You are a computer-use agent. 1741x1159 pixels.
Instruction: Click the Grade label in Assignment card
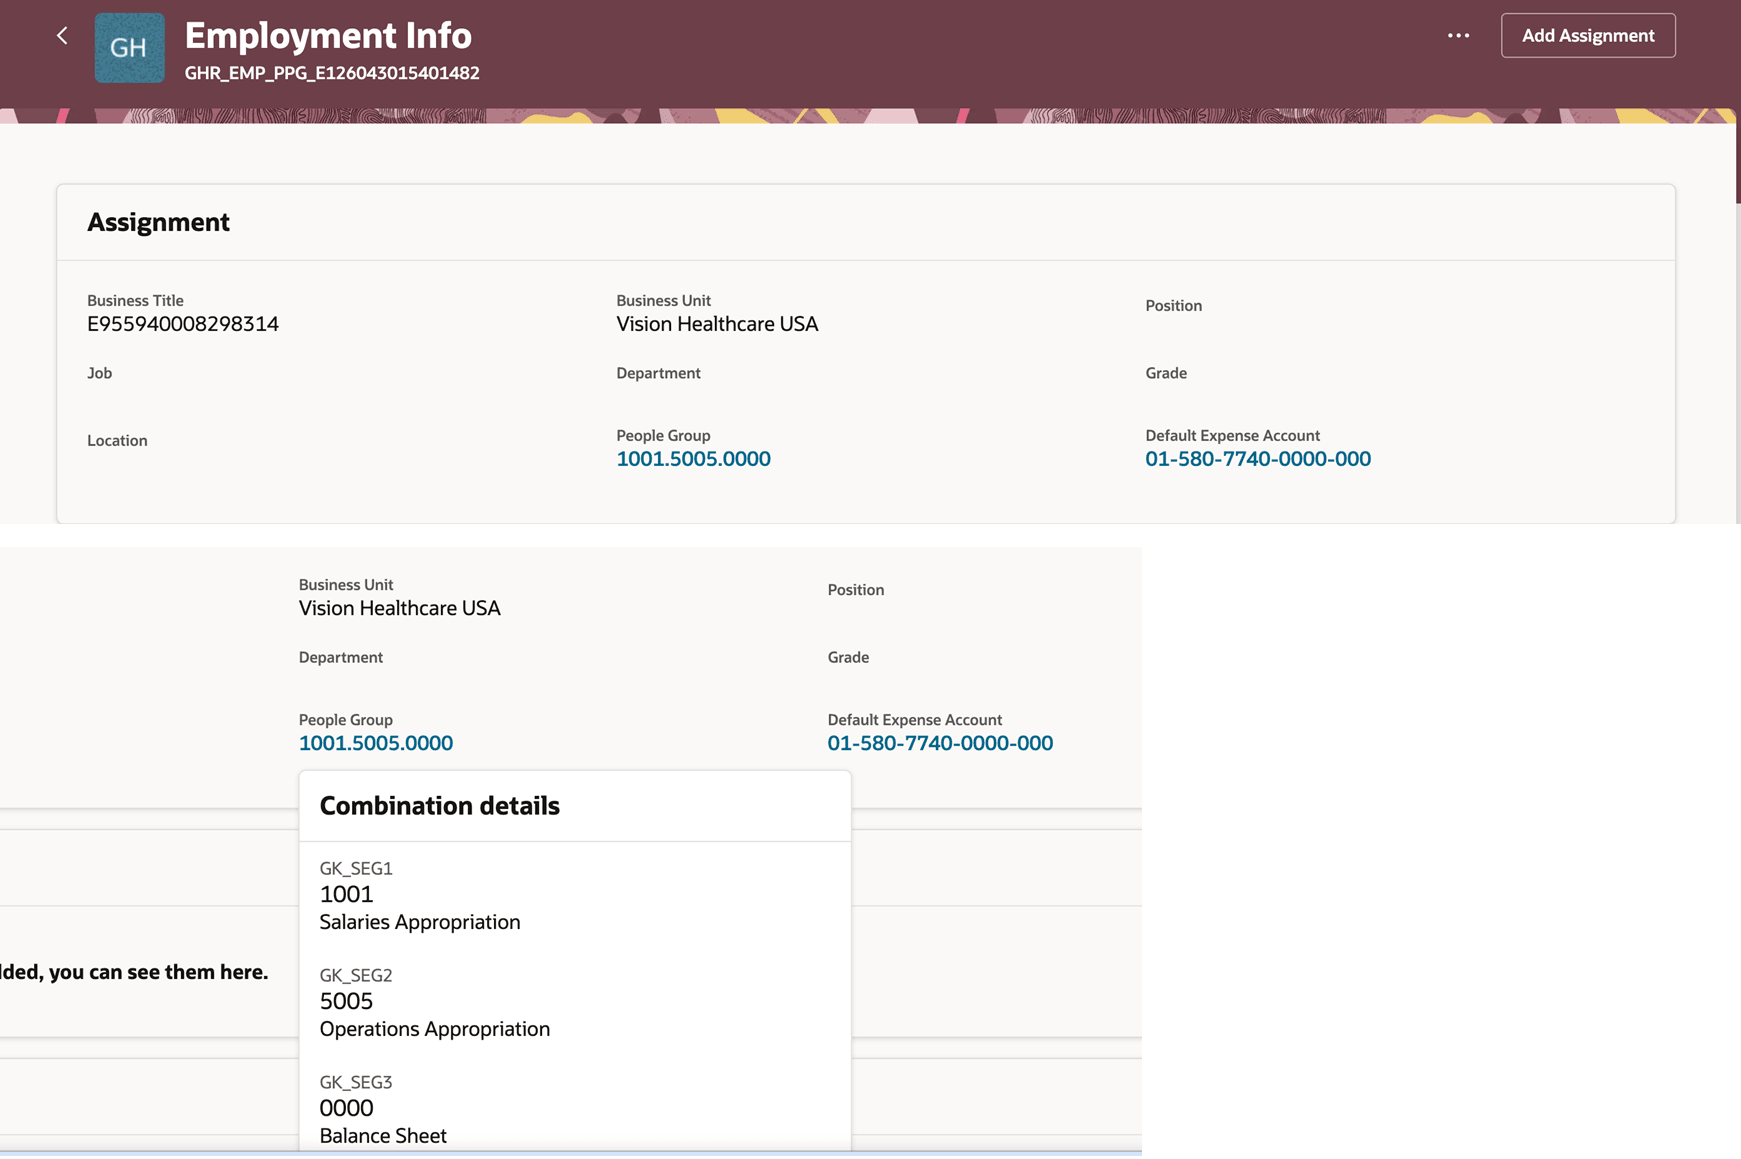1166,373
